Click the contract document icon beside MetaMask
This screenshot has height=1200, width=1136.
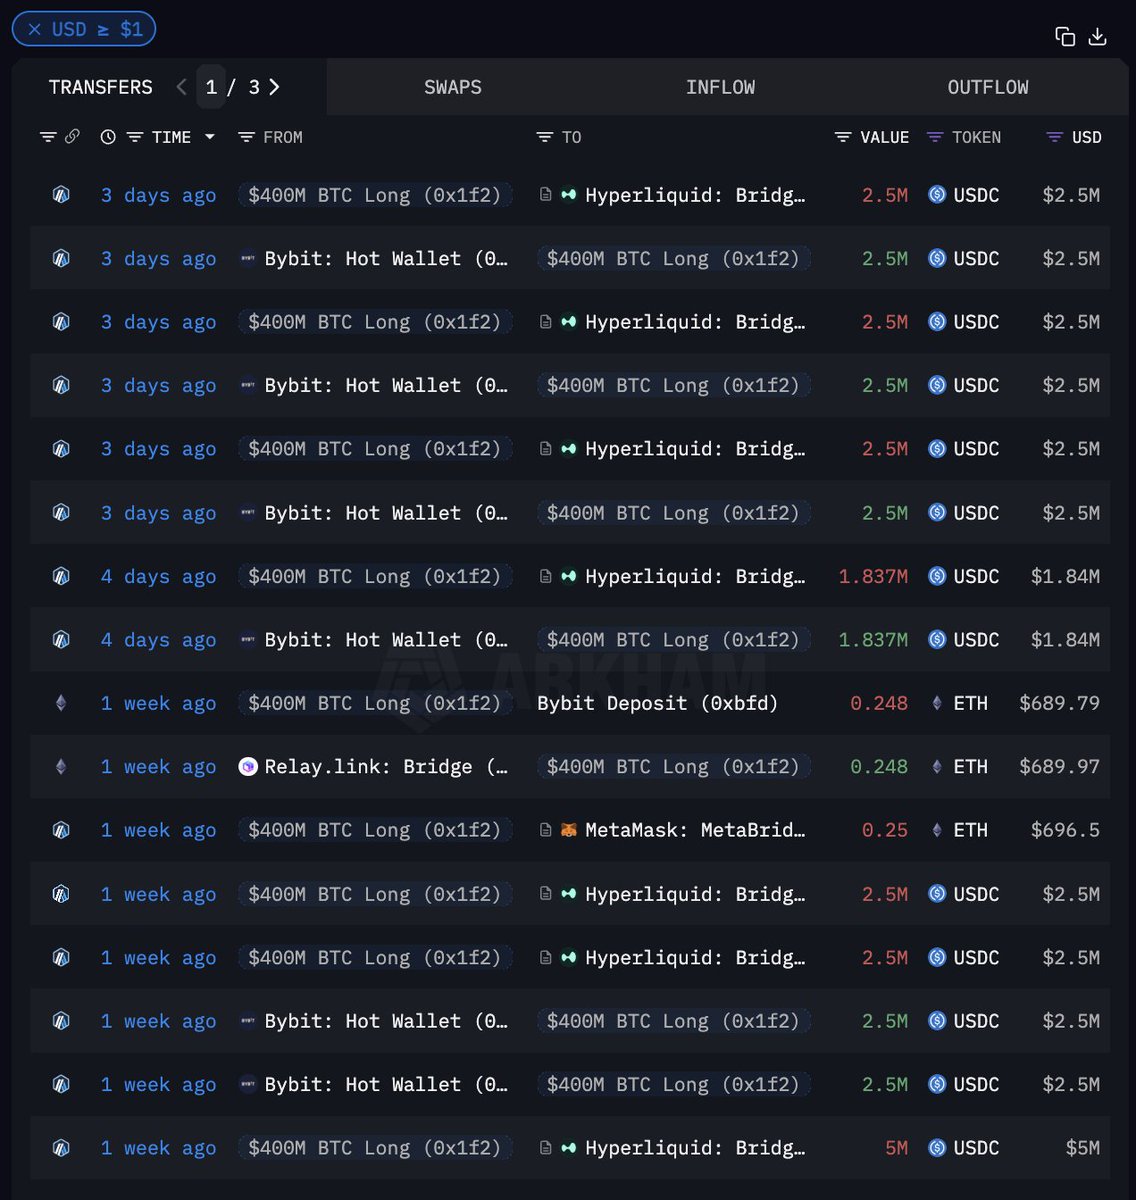coord(545,830)
